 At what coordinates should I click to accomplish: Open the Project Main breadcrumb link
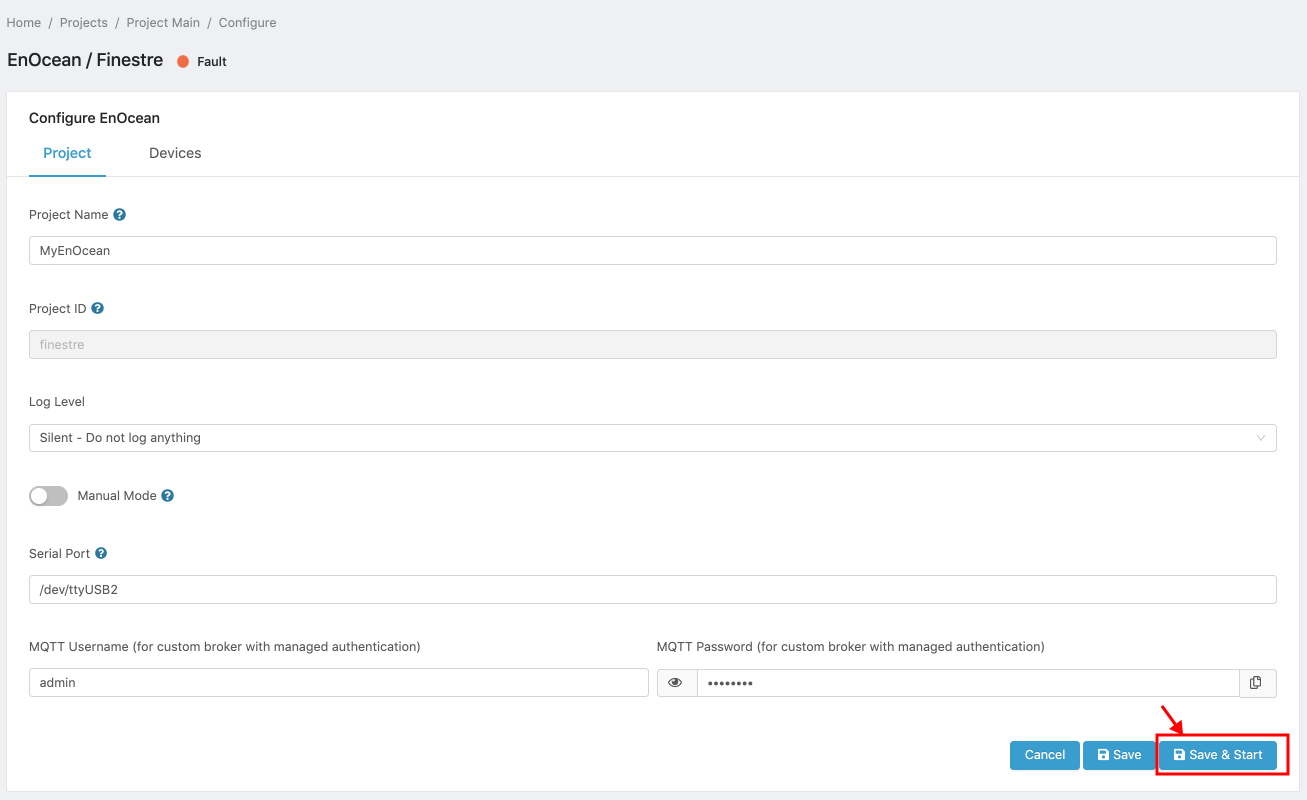click(163, 22)
